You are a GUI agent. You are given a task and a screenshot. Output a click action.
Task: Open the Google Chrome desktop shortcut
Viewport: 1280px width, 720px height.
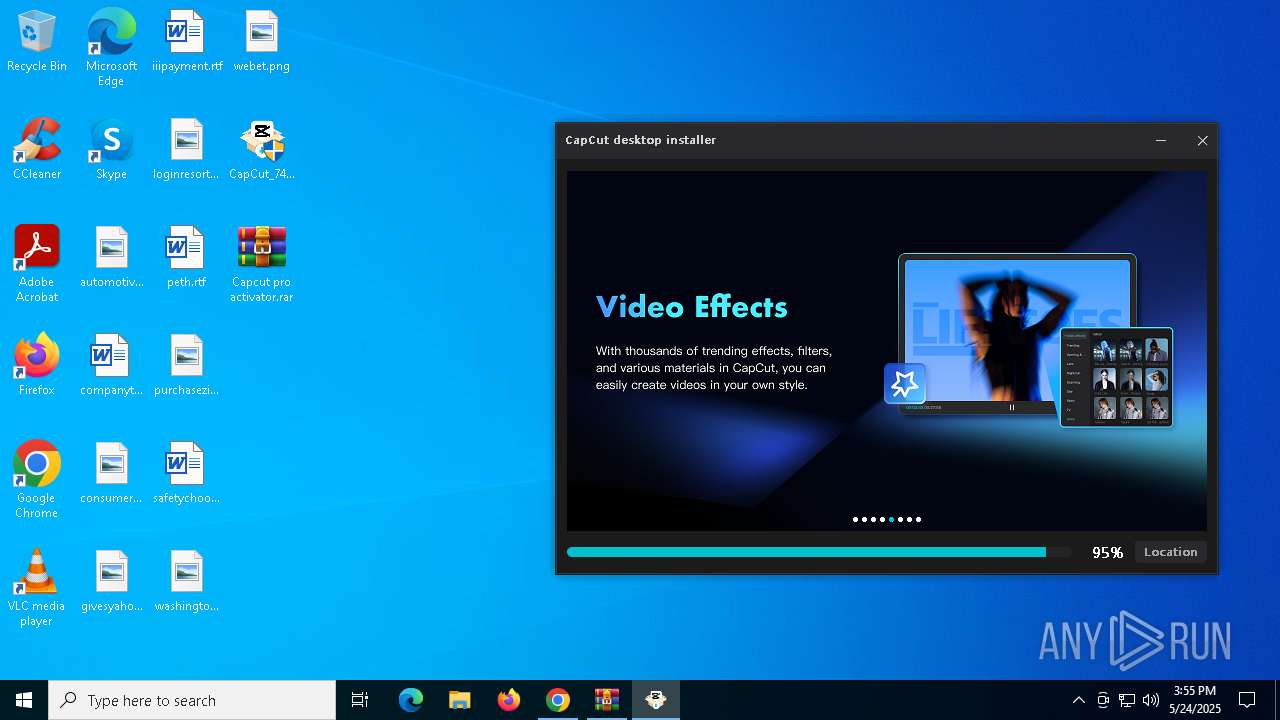click(x=37, y=480)
